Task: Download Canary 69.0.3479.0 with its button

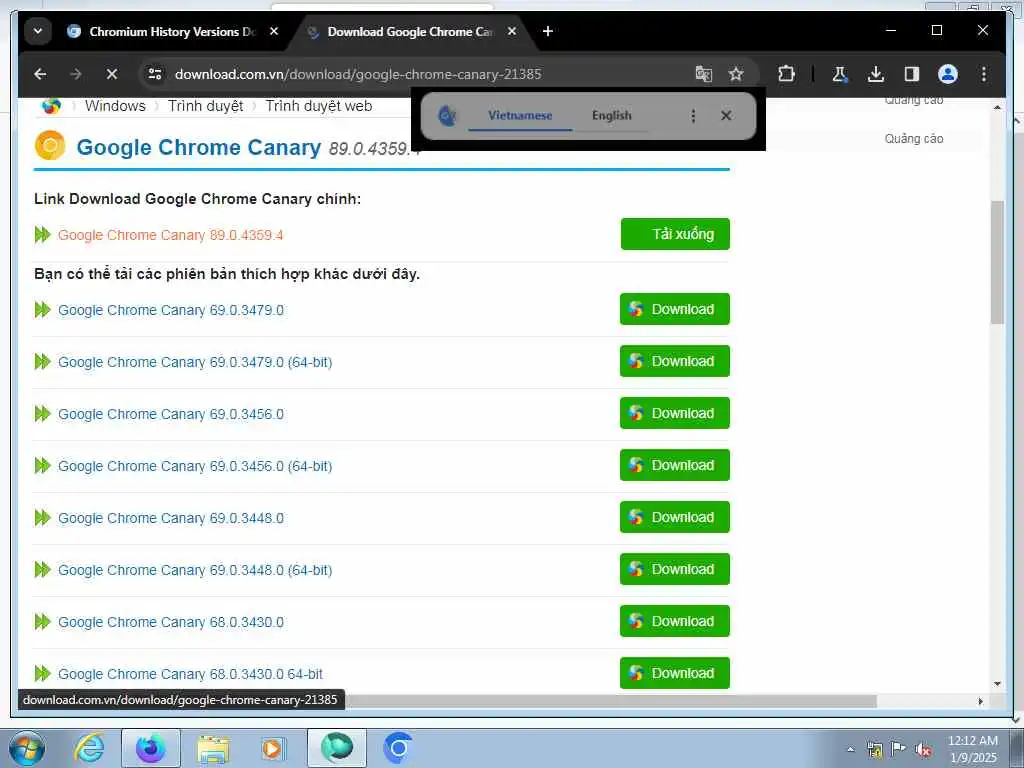Action: (x=675, y=309)
